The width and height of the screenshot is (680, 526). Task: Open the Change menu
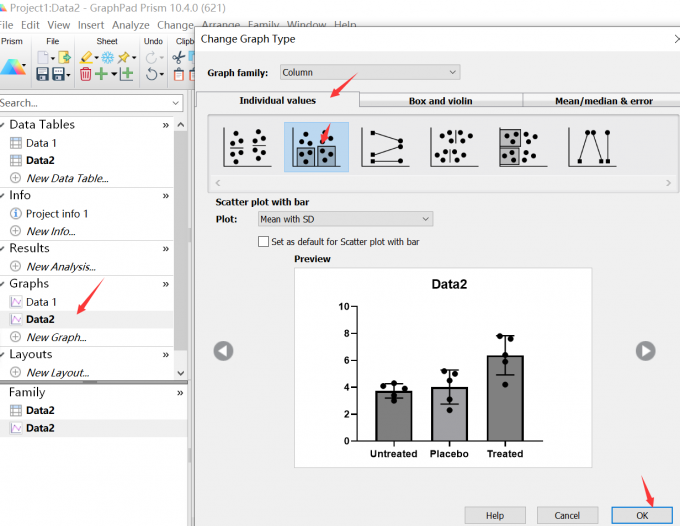175,25
